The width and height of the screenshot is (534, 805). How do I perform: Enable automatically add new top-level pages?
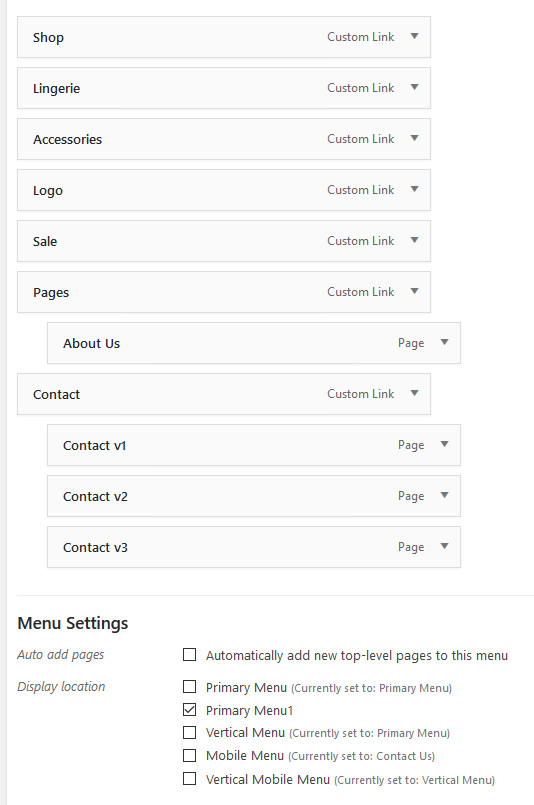(x=189, y=655)
